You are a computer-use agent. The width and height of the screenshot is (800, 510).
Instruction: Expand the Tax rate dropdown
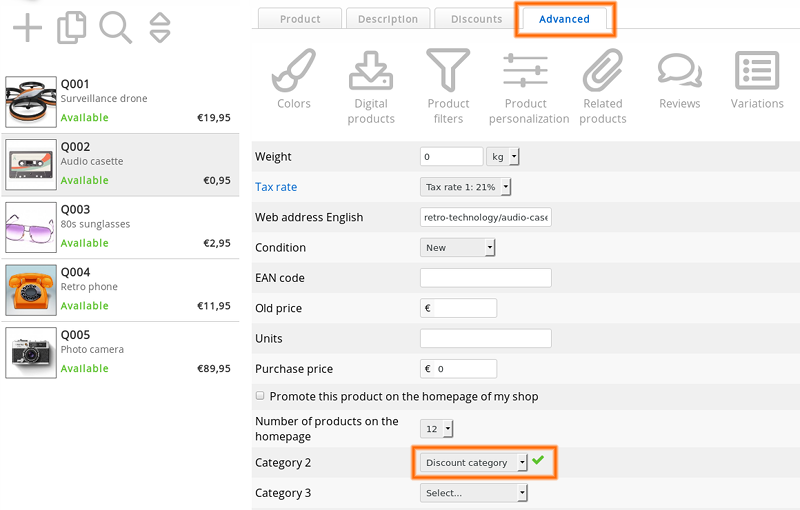(465, 187)
